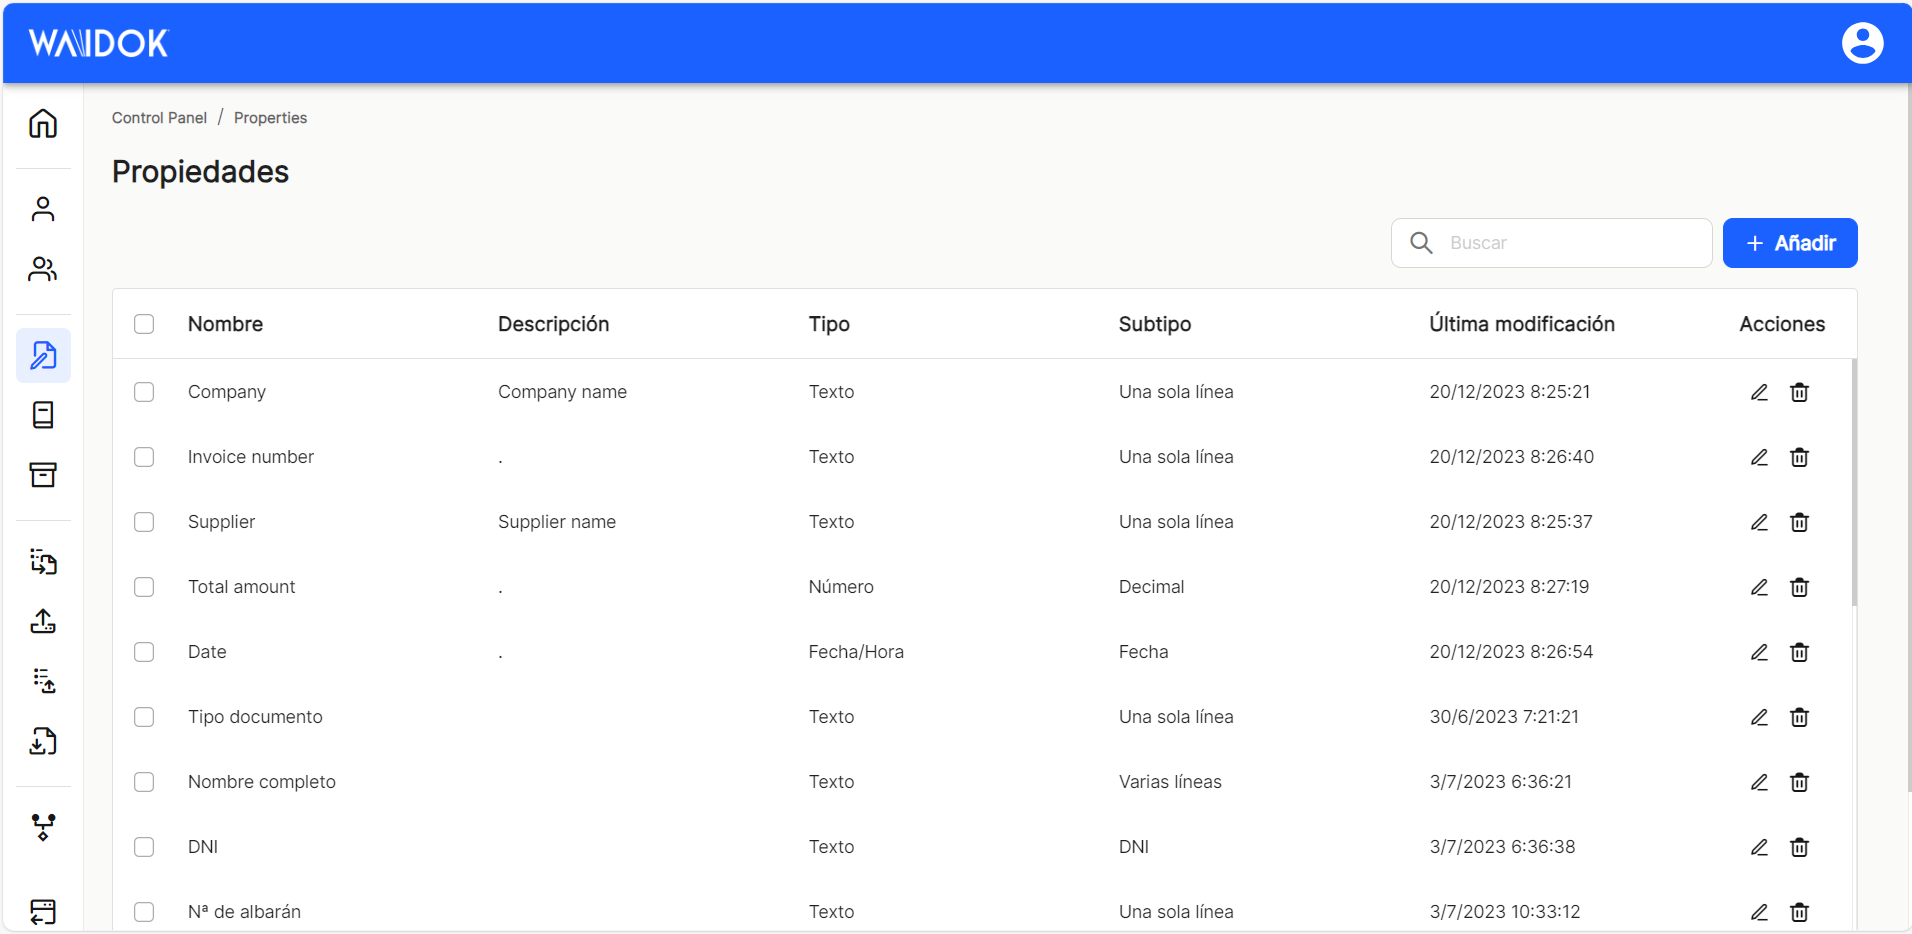The width and height of the screenshot is (1912, 934).
Task: Sort by Tipo column header
Action: click(829, 324)
